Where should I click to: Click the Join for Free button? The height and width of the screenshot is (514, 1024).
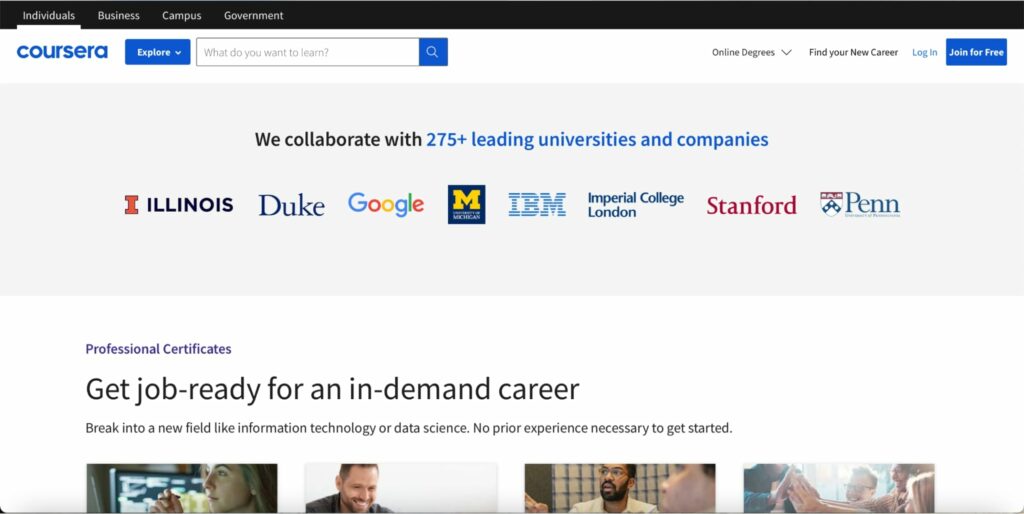click(976, 52)
